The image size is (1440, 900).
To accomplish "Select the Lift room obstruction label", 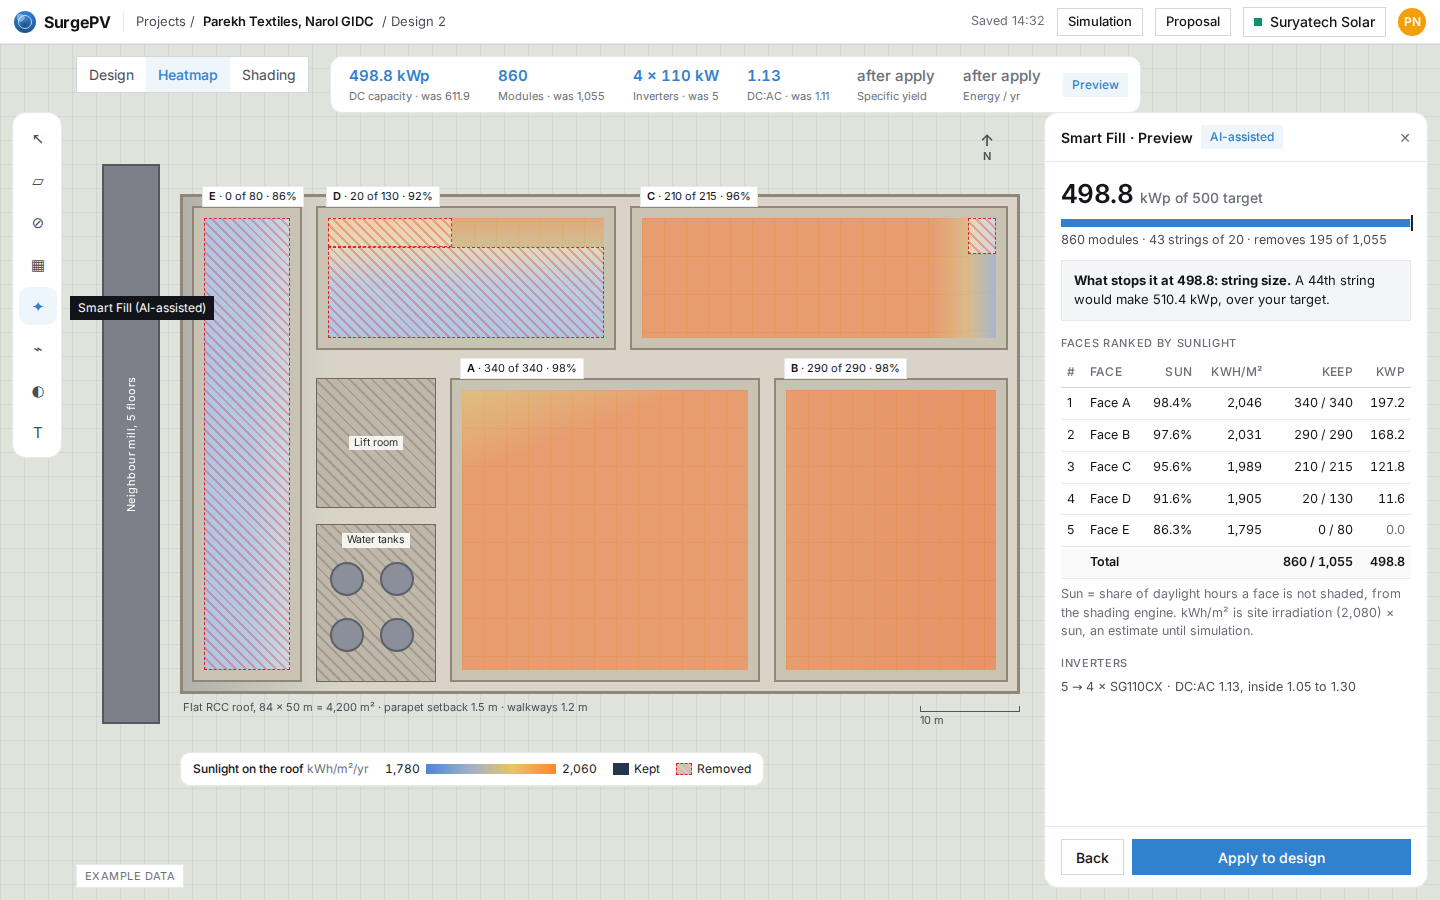I will click(376, 442).
